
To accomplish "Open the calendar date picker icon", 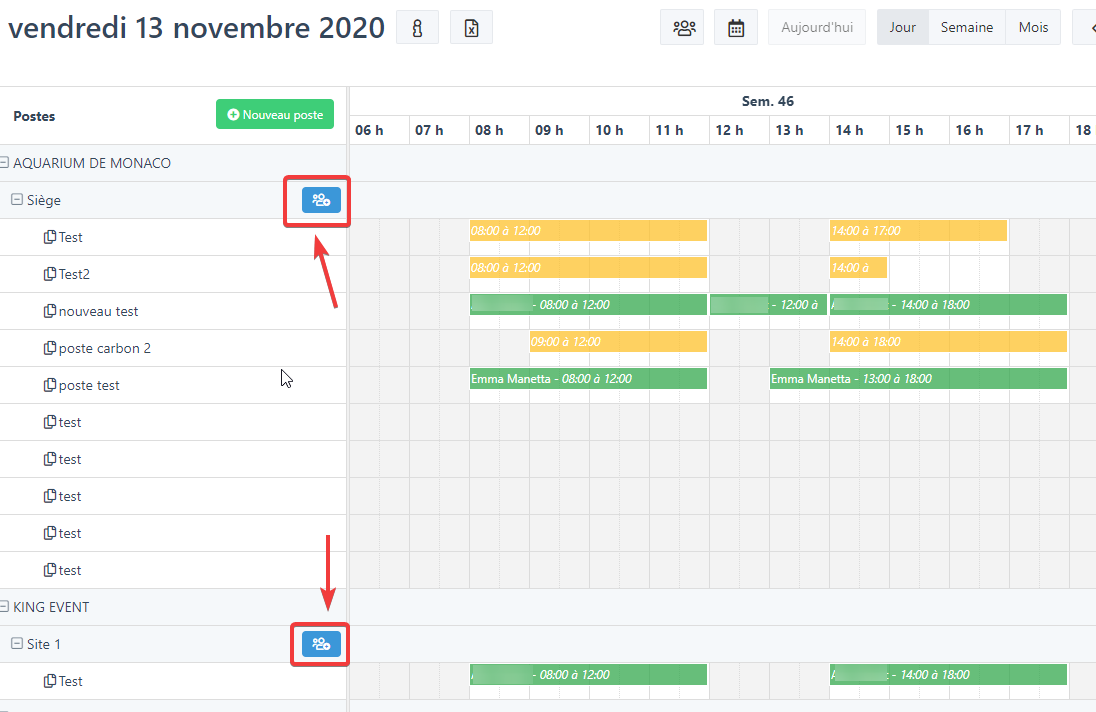I will coord(736,28).
